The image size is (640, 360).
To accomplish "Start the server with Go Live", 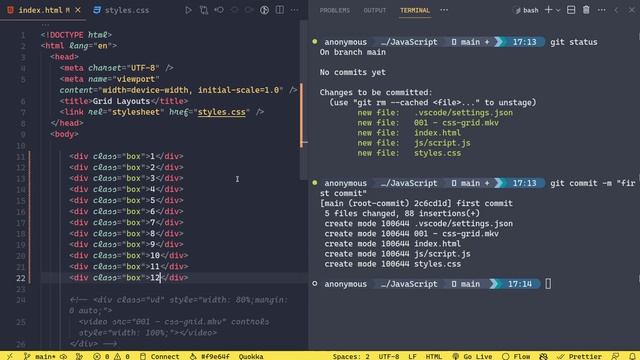I will coord(472,356).
